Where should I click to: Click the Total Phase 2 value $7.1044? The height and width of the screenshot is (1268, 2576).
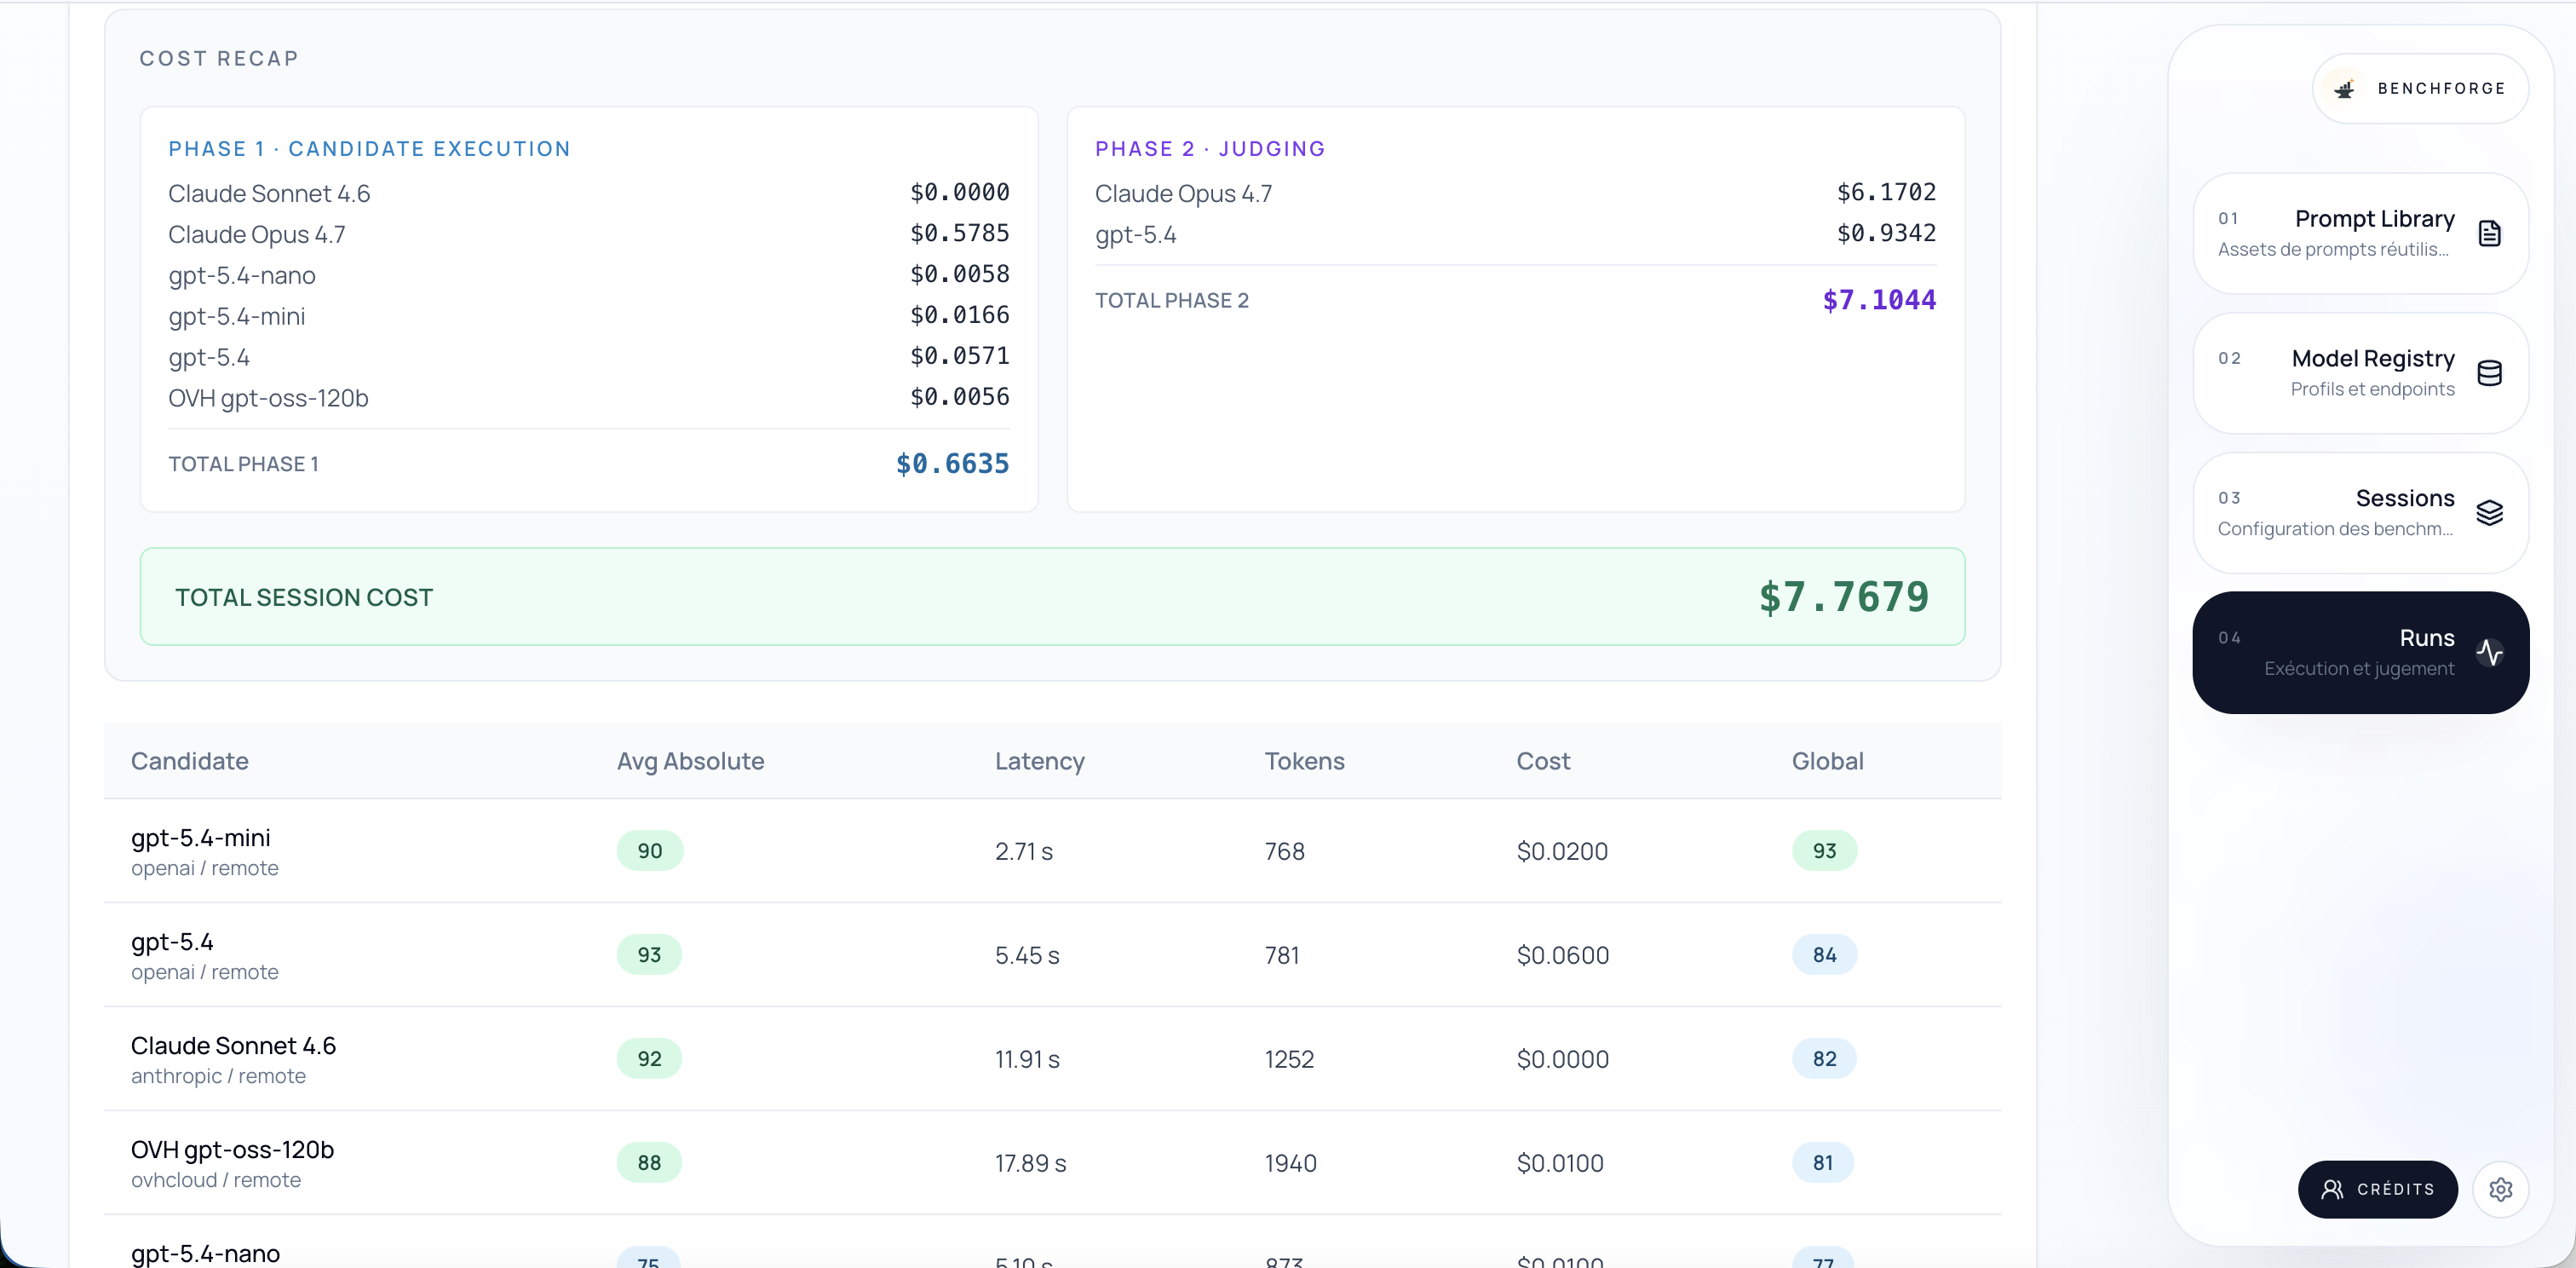(1879, 300)
